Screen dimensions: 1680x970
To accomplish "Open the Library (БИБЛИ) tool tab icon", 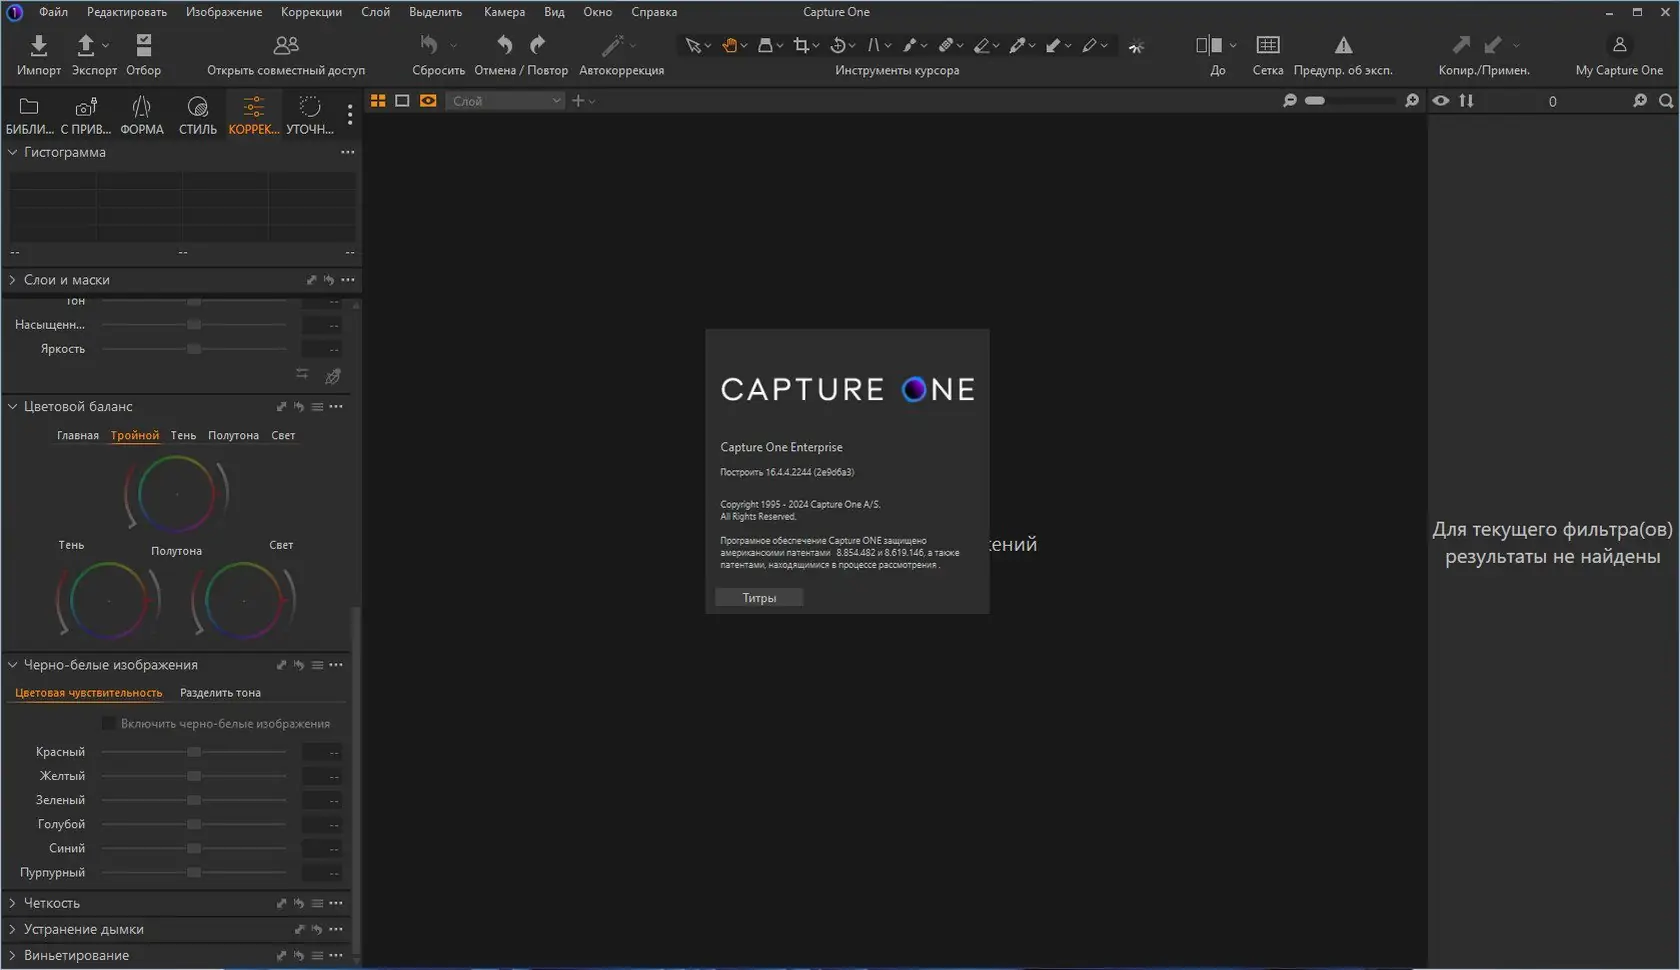I will (x=29, y=108).
